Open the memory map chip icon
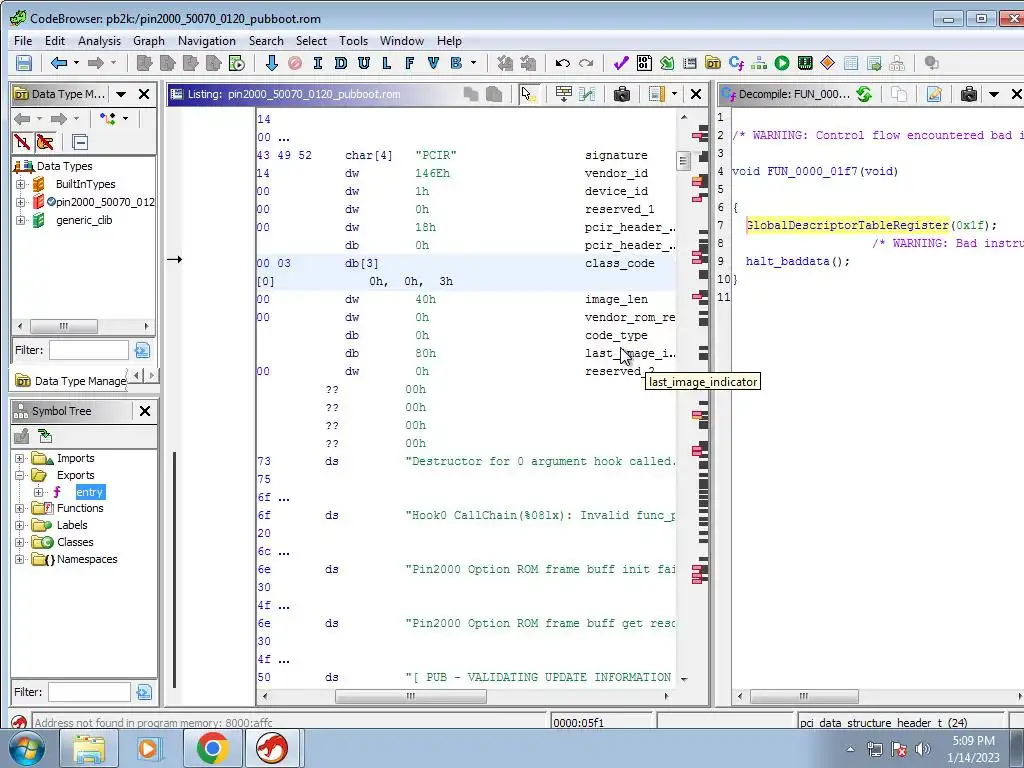 805,63
